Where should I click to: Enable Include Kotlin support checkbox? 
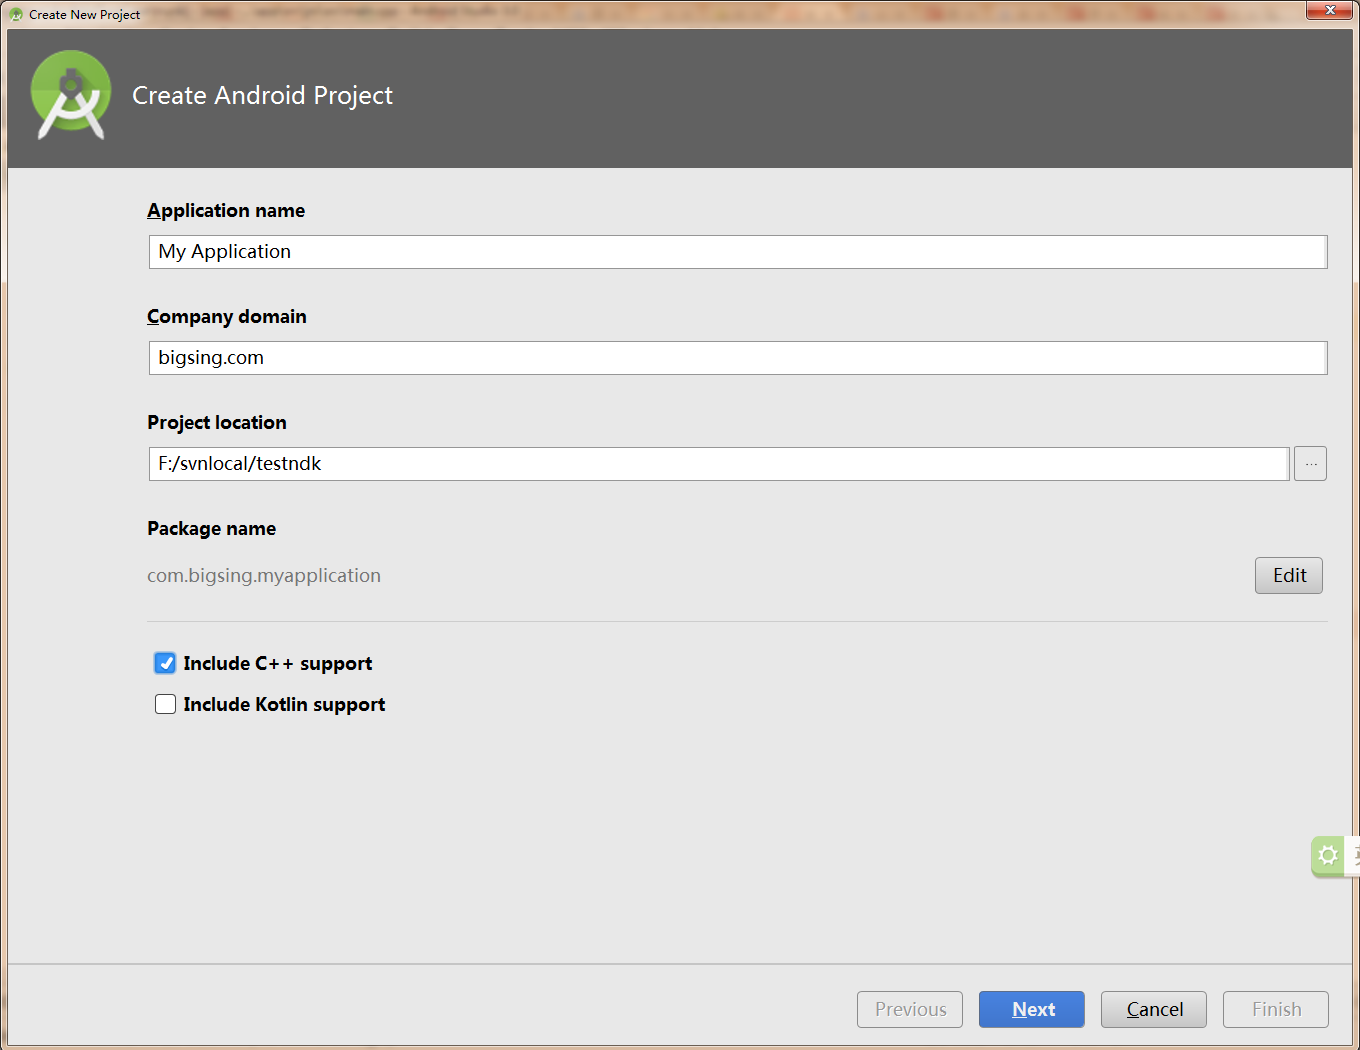(166, 705)
